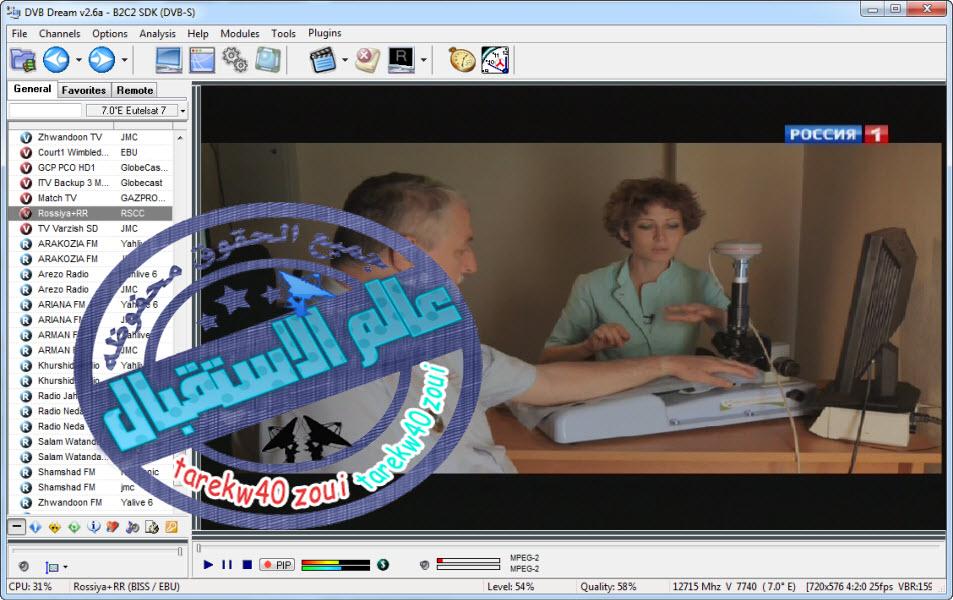Click the seek slider above playback buttons

point(569,548)
